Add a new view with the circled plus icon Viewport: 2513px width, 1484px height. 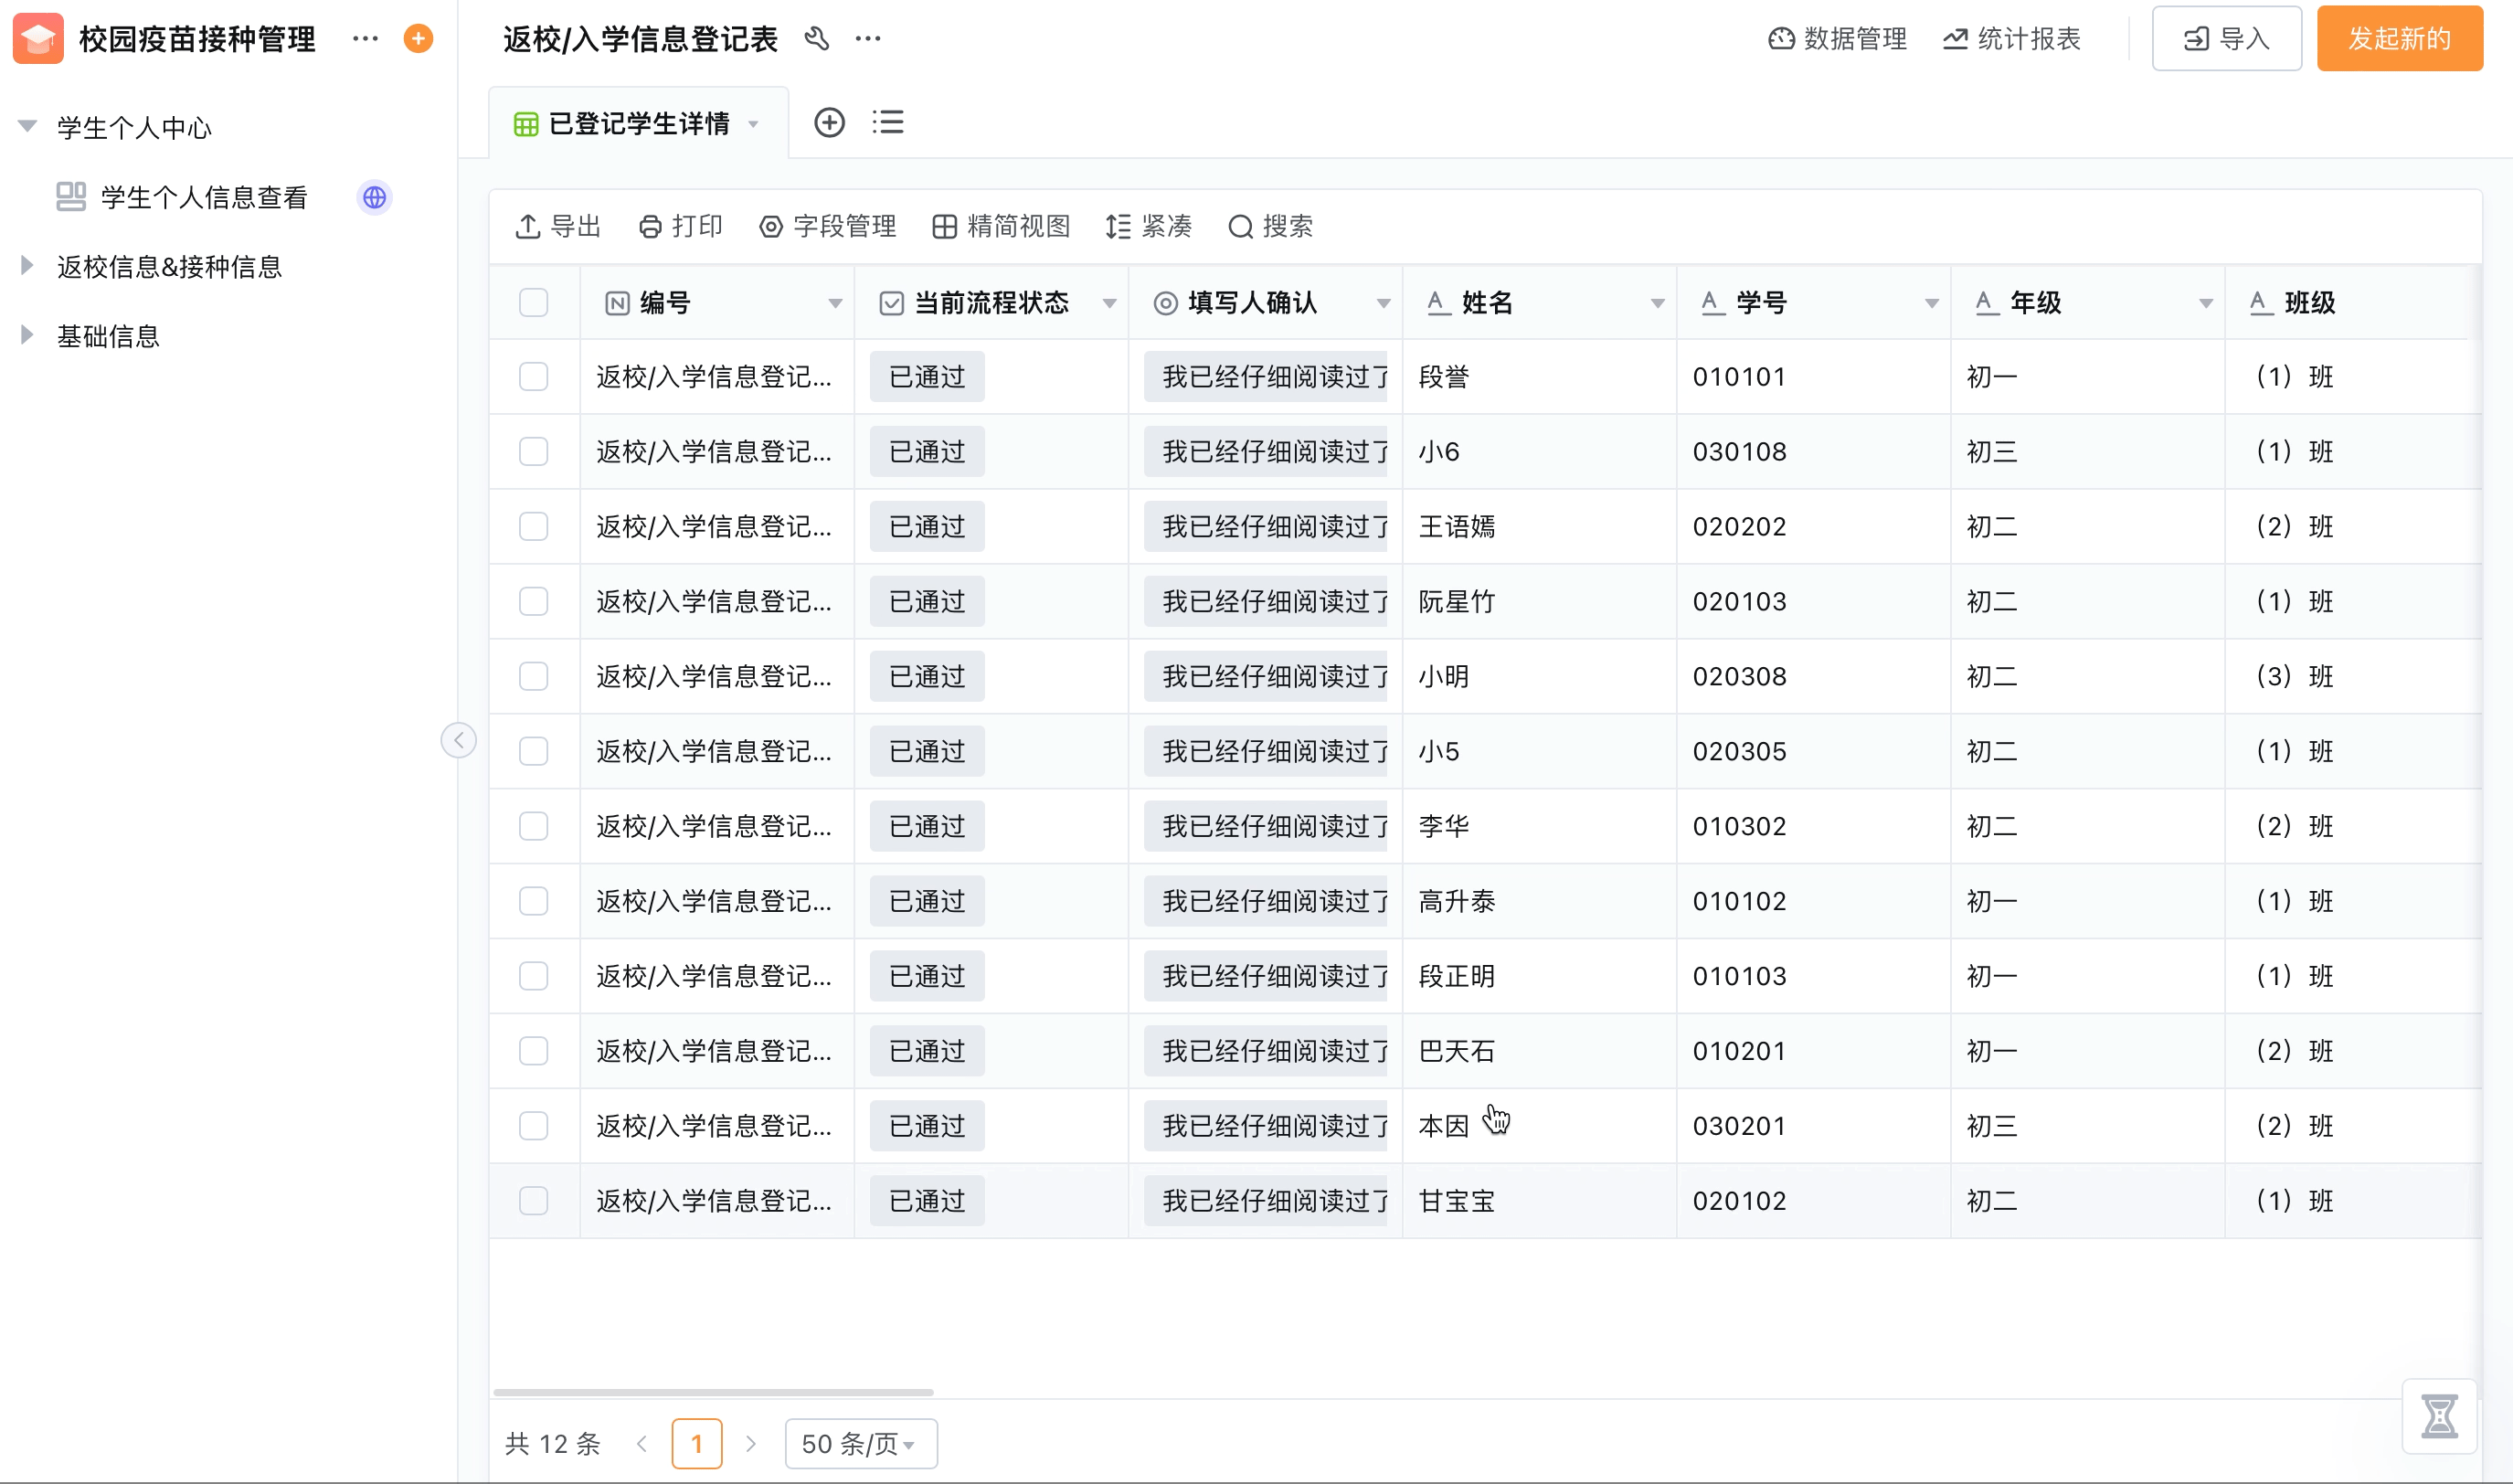[x=829, y=123]
